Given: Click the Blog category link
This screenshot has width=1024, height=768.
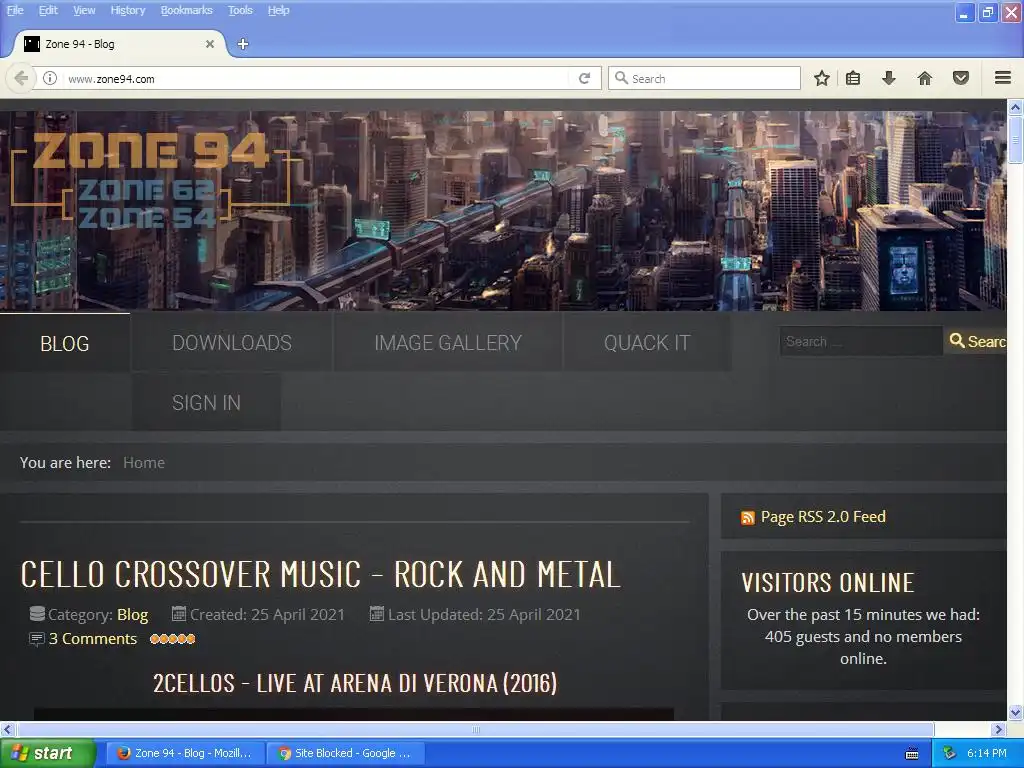Looking at the screenshot, I should (x=133, y=615).
